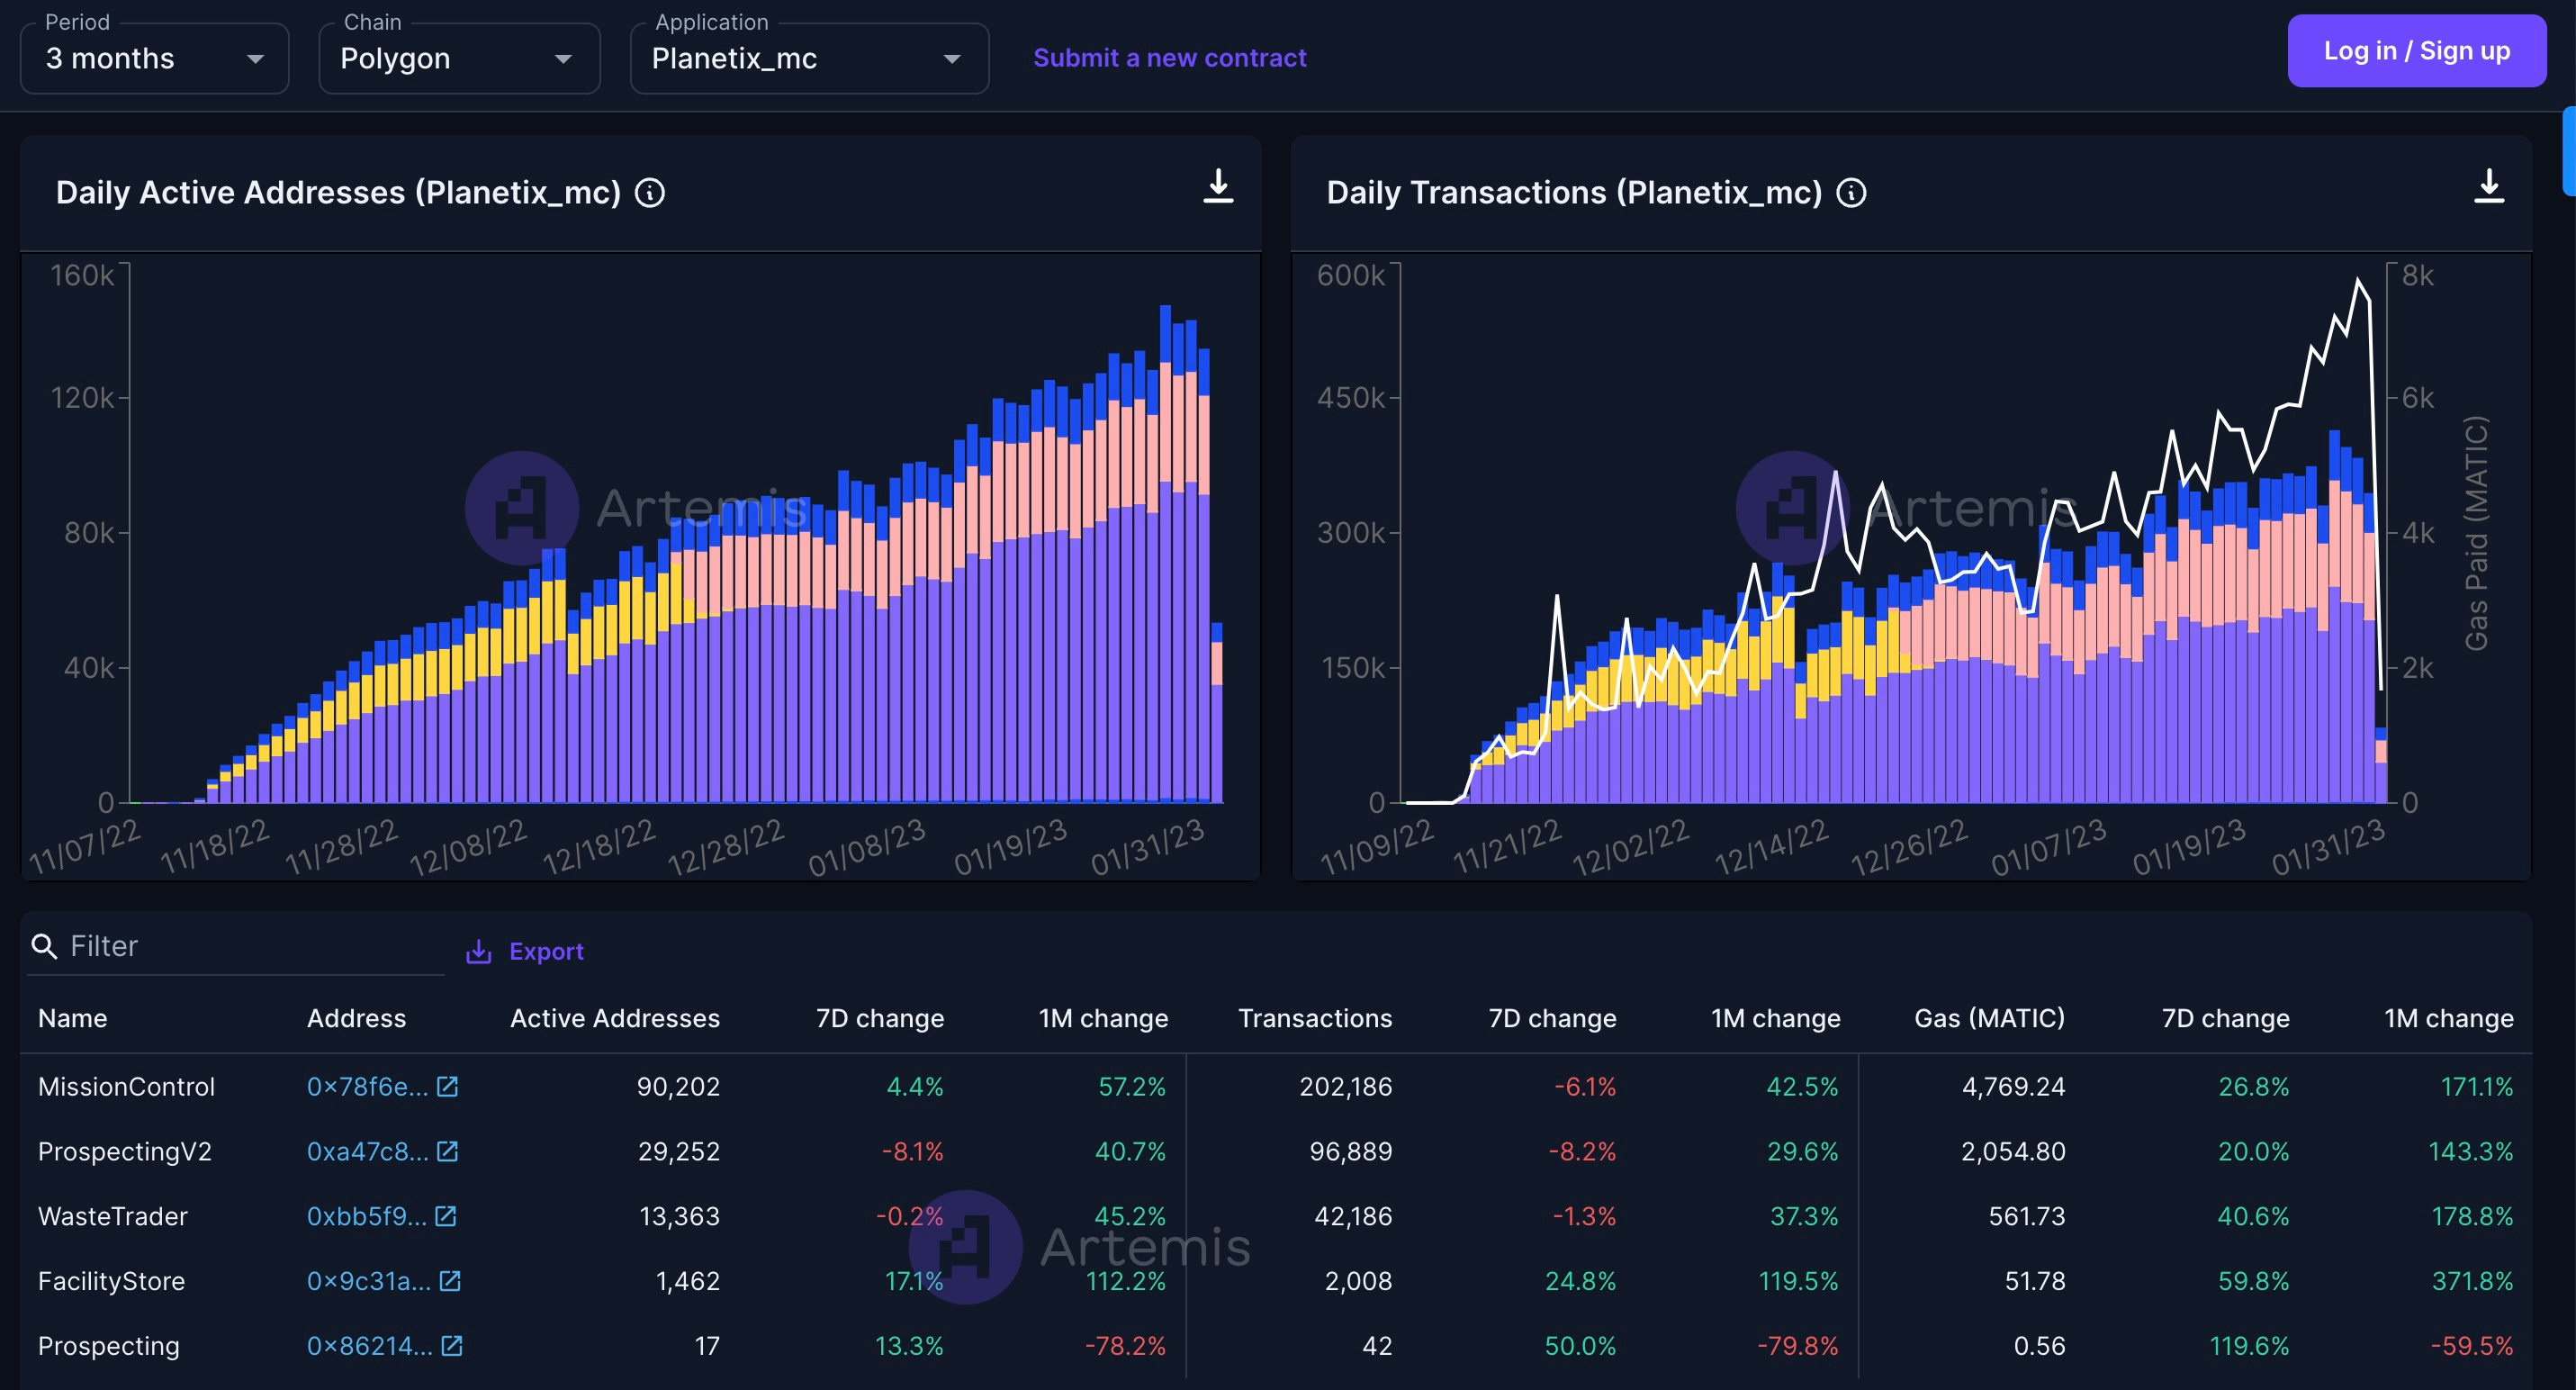
Task: Click the search magnifier icon by Filter
Action: click(44, 946)
